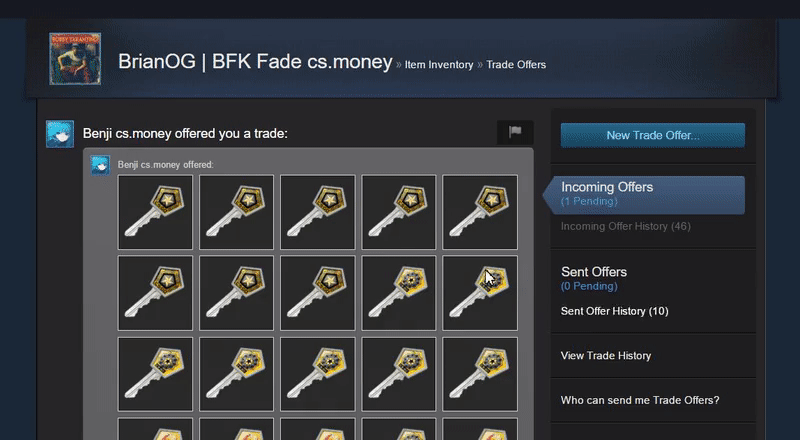
Task: Open Incoming Offer History (46)
Action: click(x=626, y=226)
